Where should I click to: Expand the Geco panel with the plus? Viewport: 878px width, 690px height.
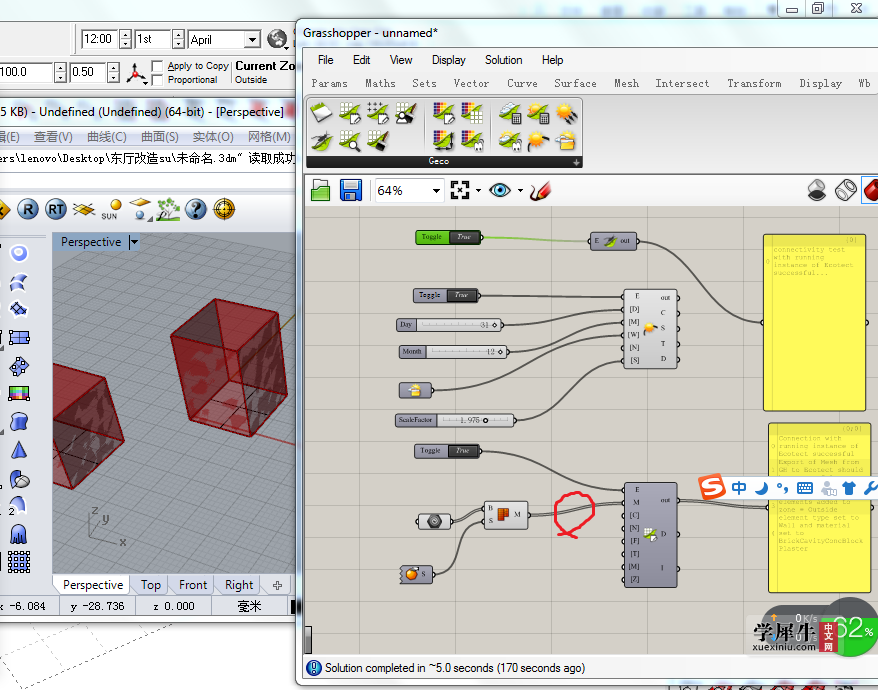pos(576,162)
